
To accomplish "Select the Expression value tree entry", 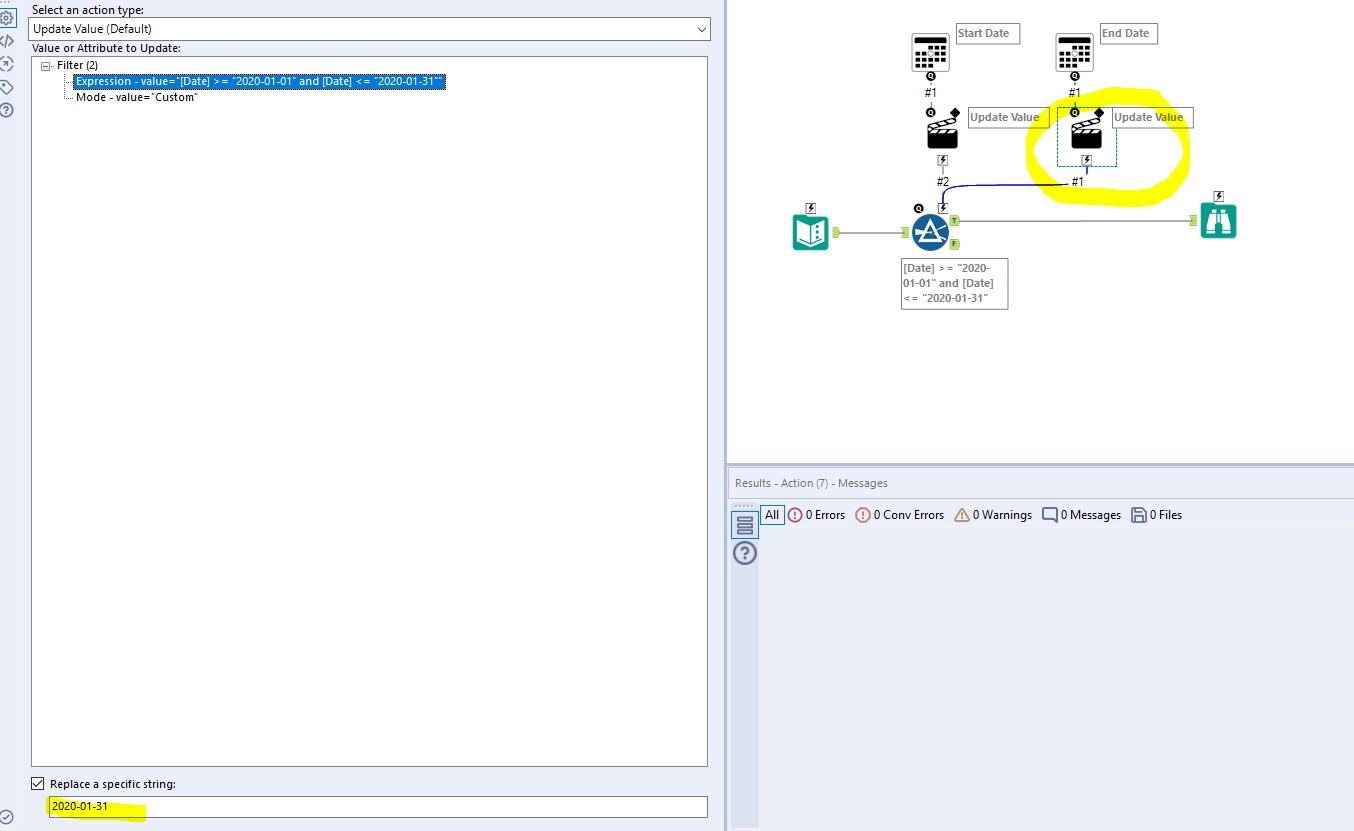I will point(260,81).
